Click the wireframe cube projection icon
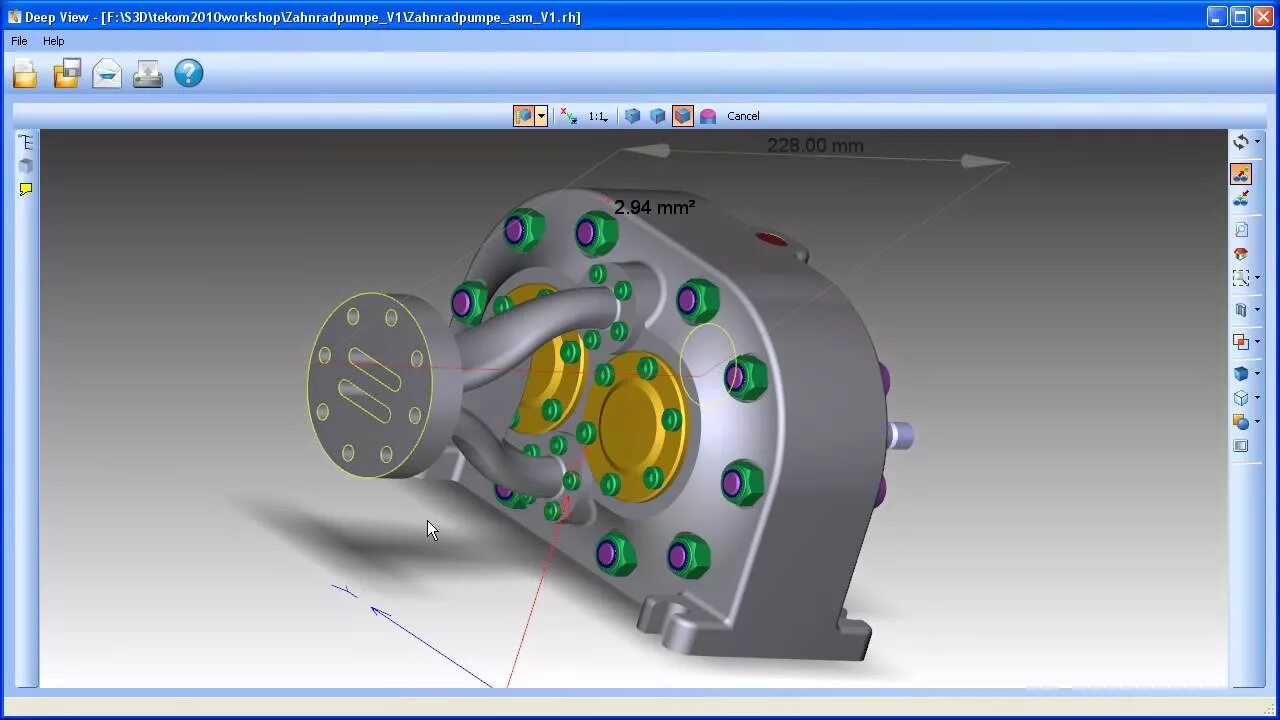Image resolution: width=1280 pixels, height=720 pixels. 1241,398
